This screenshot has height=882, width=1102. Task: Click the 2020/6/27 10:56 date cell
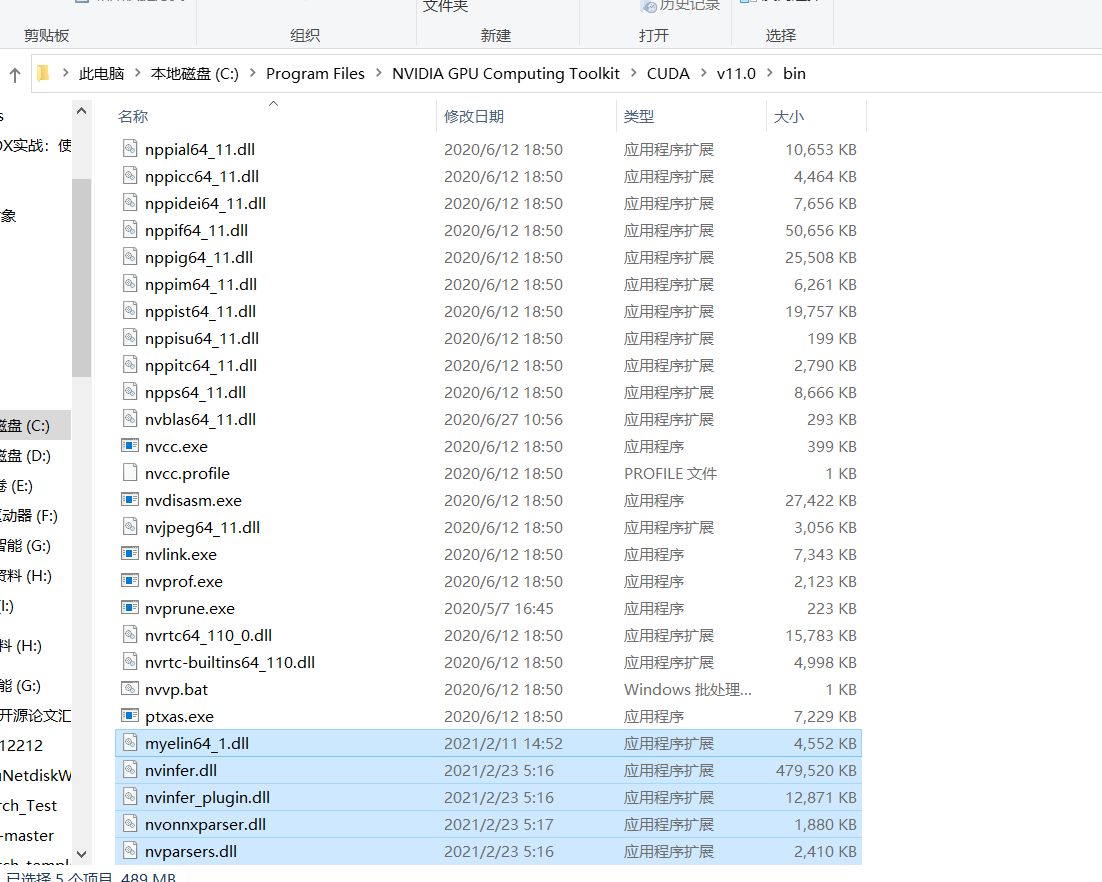pyautogui.click(x=503, y=420)
